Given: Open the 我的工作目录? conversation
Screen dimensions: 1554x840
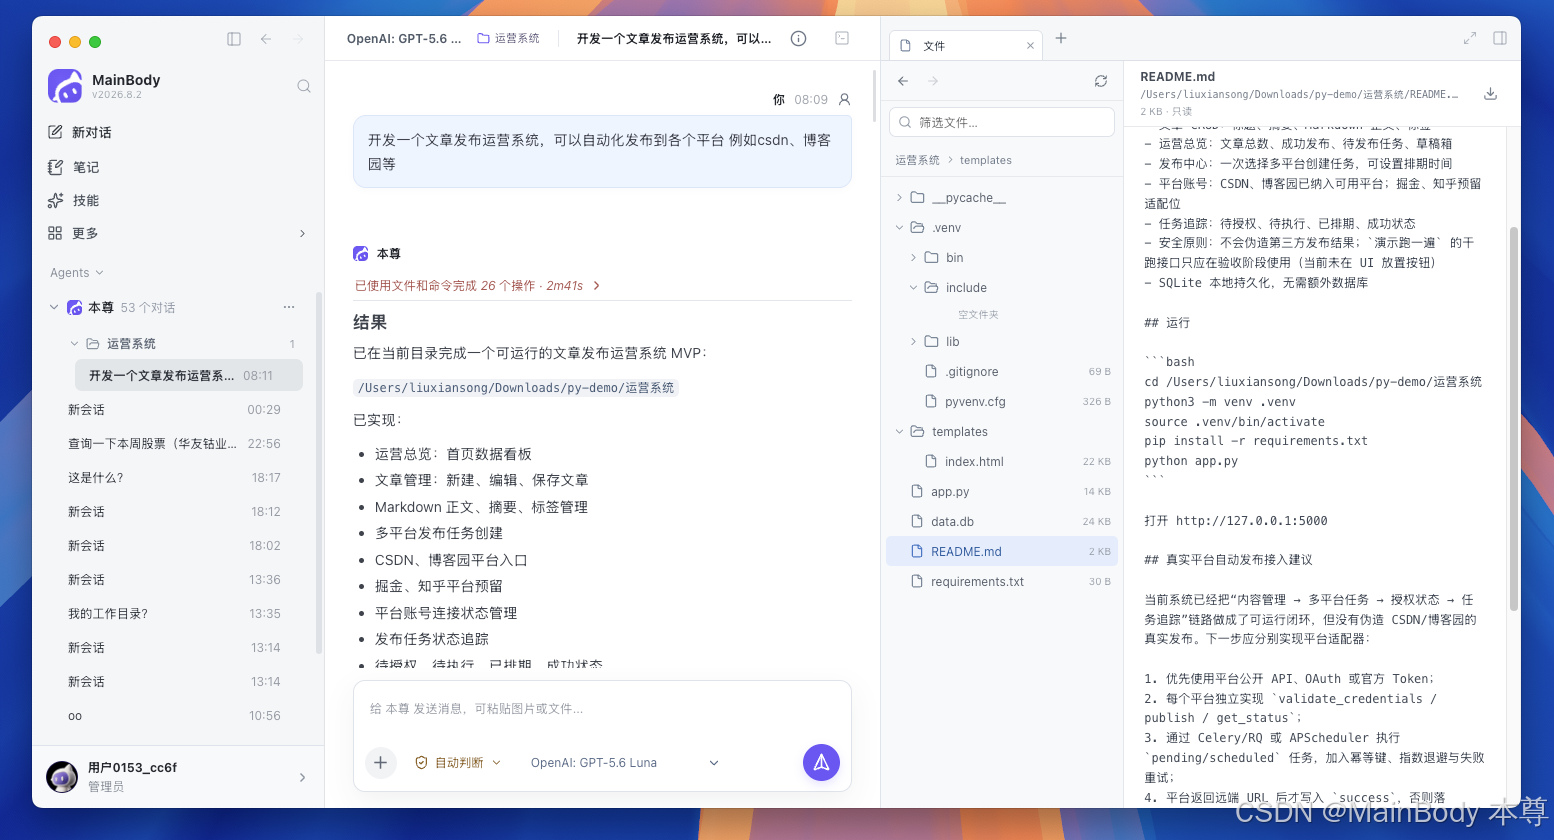Looking at the screenshot, I should point(174,613).
